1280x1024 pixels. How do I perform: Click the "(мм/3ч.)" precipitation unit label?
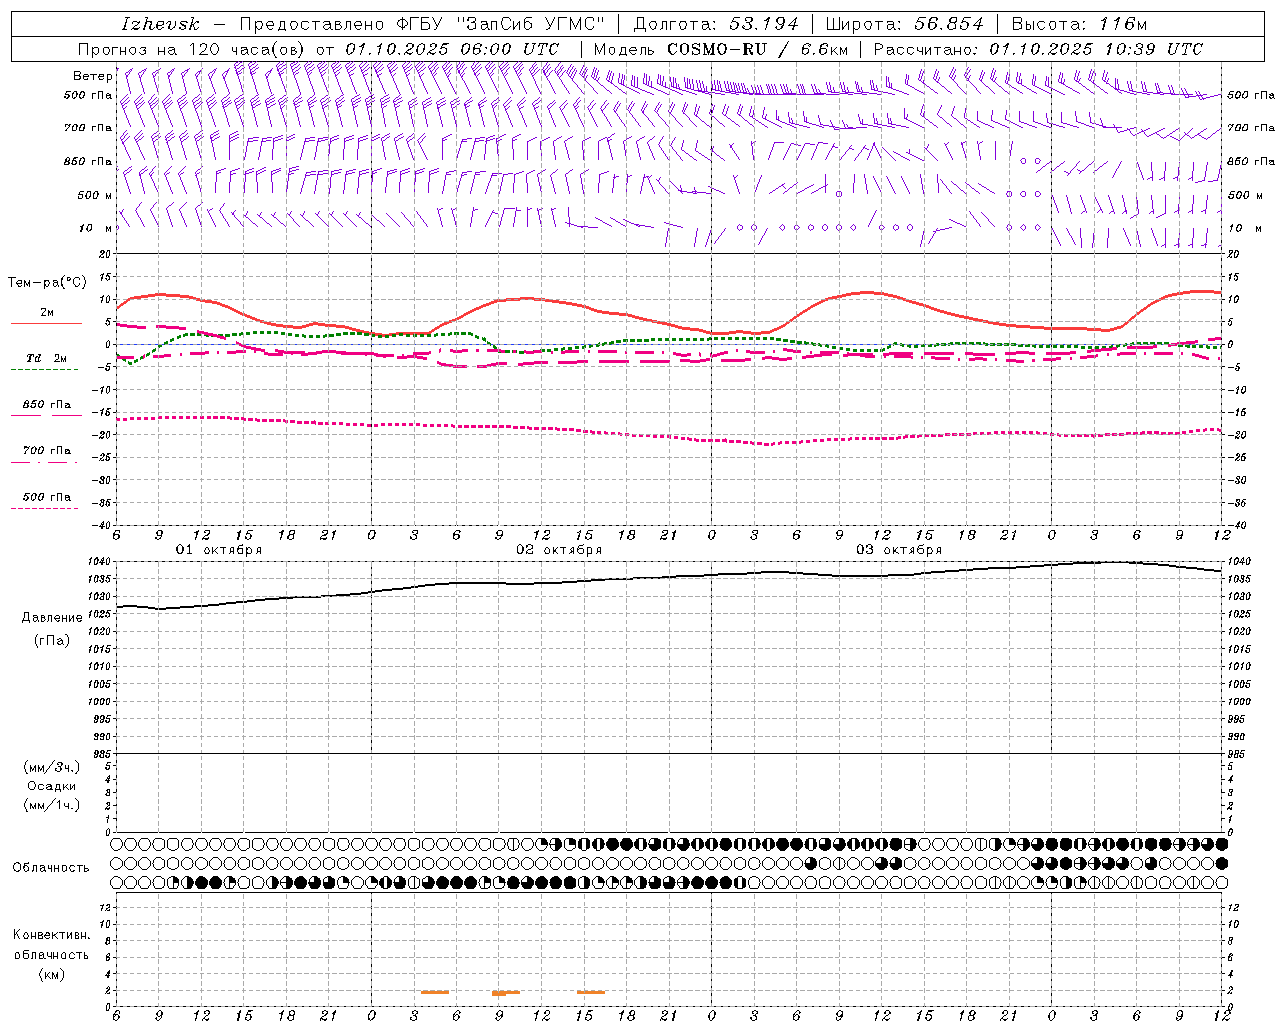point(52,767)
